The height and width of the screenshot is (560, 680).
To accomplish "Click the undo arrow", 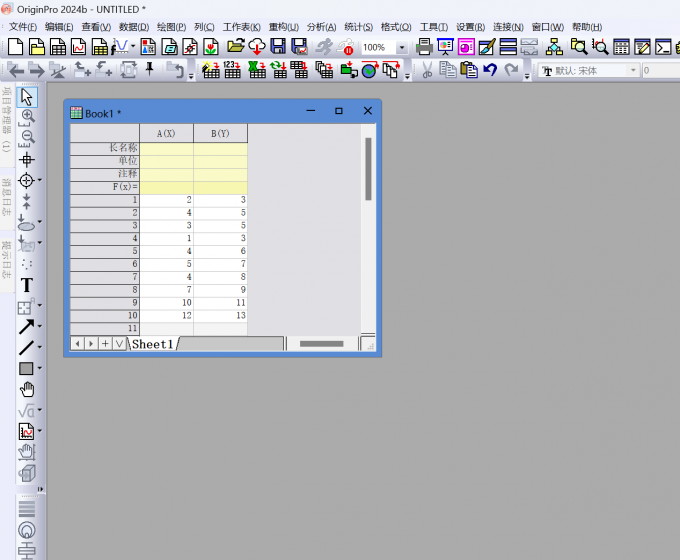I will point(490,70).
